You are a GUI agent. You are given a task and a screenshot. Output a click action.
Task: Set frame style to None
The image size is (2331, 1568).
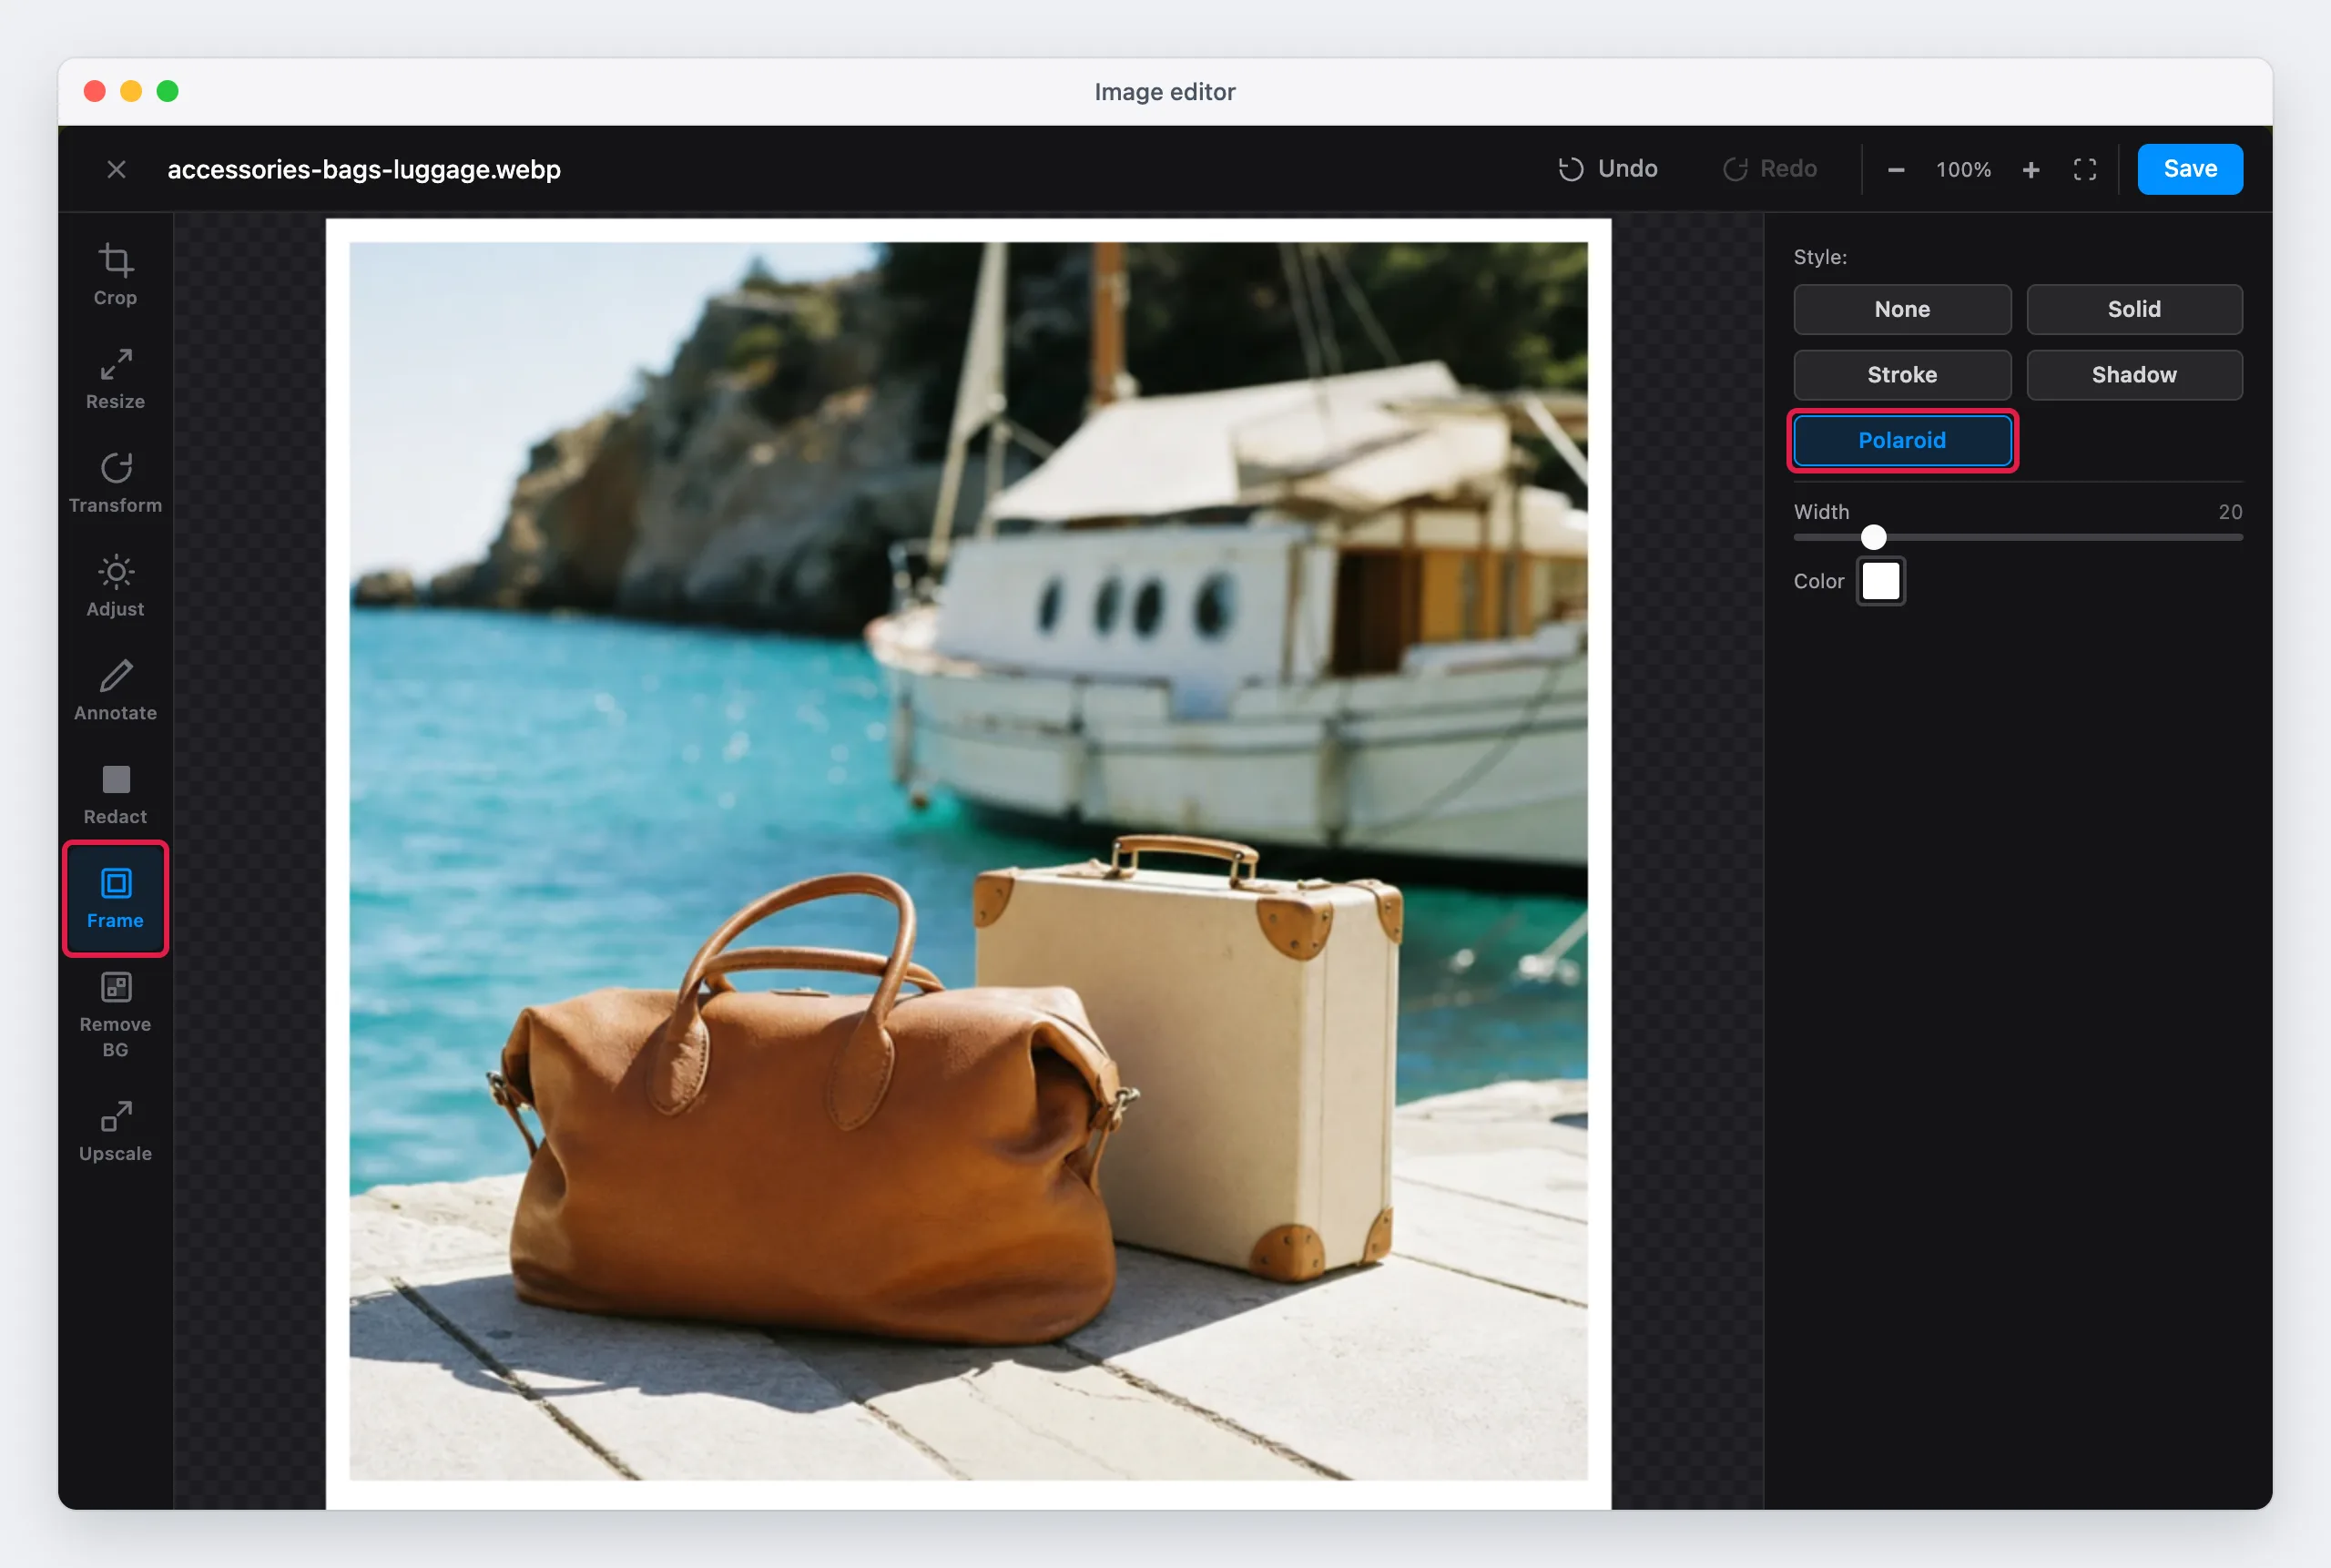pos(1901,309)
